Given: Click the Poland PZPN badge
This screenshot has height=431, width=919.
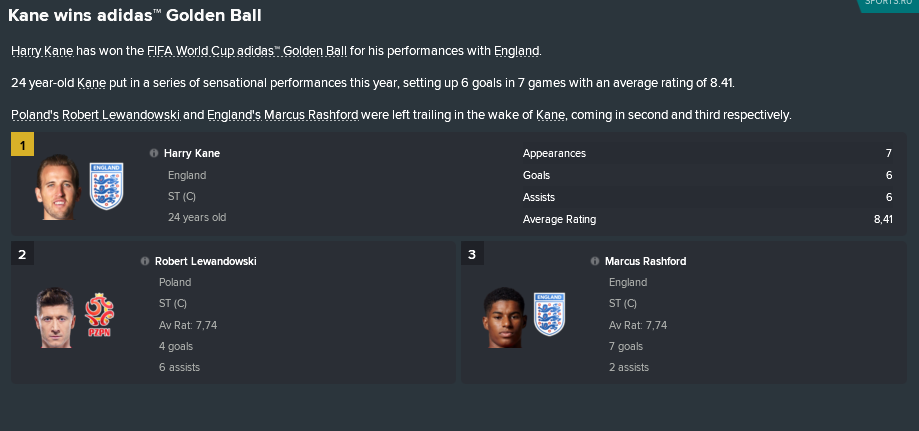Looking at the screenshot, I should pos(99,315).
